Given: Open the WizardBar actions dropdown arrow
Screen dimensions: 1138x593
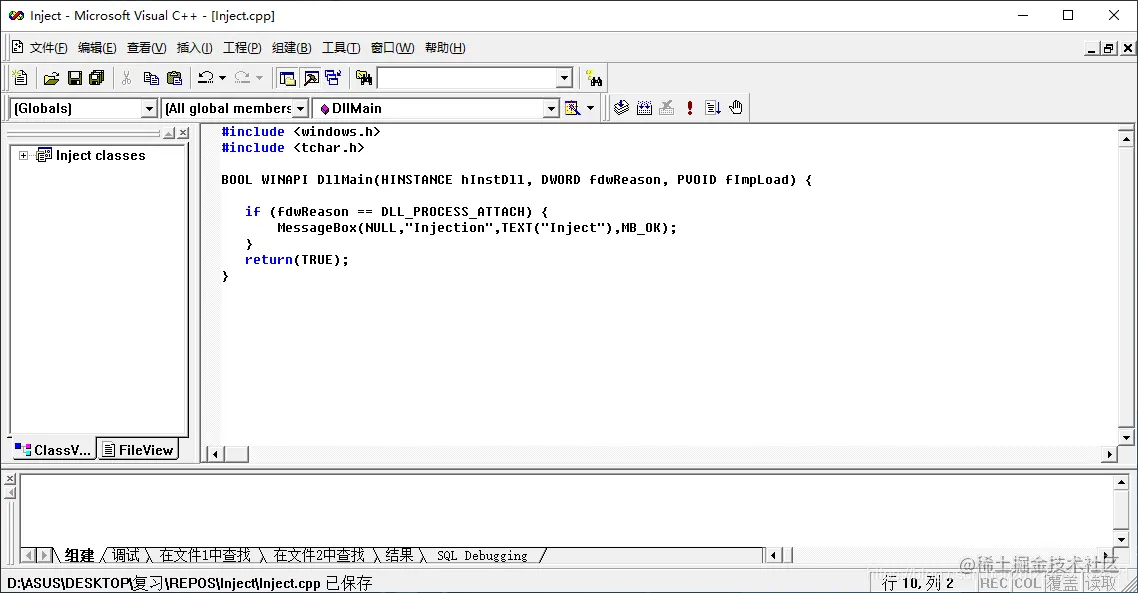Looking at the screenshot, I should coord(590,108).
